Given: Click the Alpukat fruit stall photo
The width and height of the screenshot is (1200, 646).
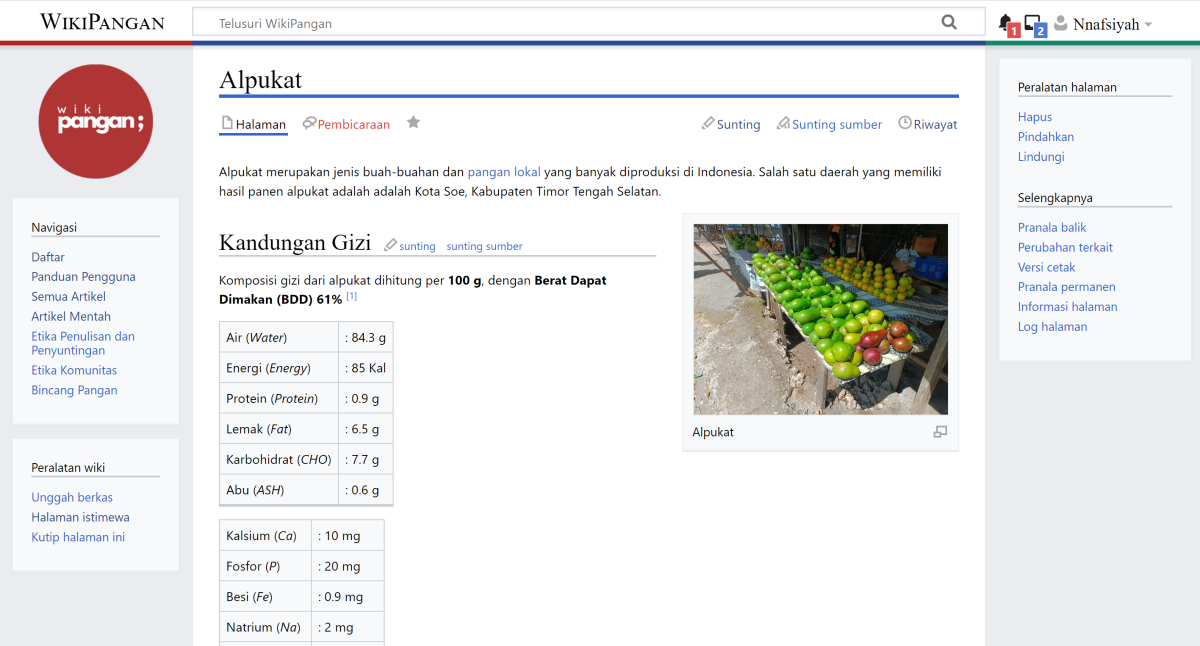Looking at the screenshot, I should (820, 318).
